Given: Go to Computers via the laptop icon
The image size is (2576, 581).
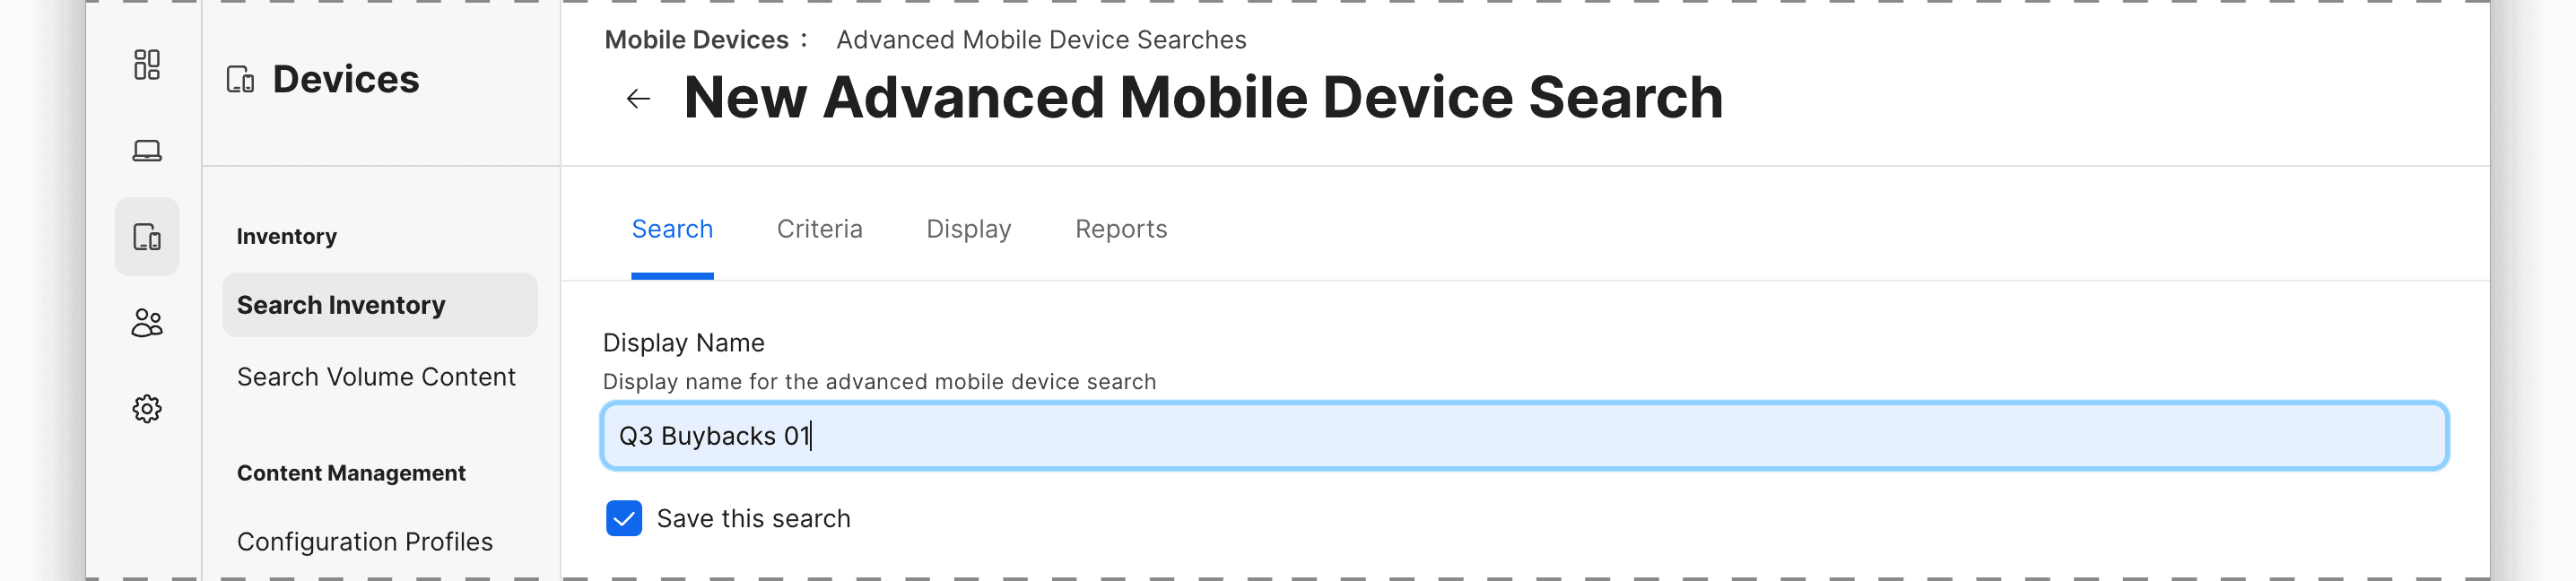Looking at the screenshot, I should click(147, 151).
